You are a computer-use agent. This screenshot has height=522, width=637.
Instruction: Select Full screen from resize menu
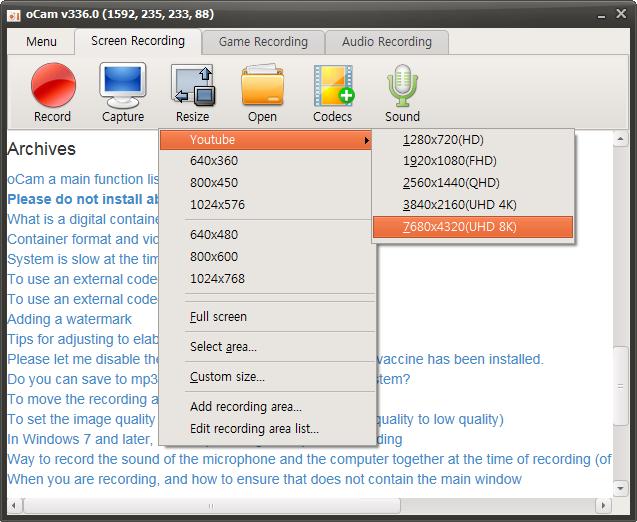[x=218, y=317]
